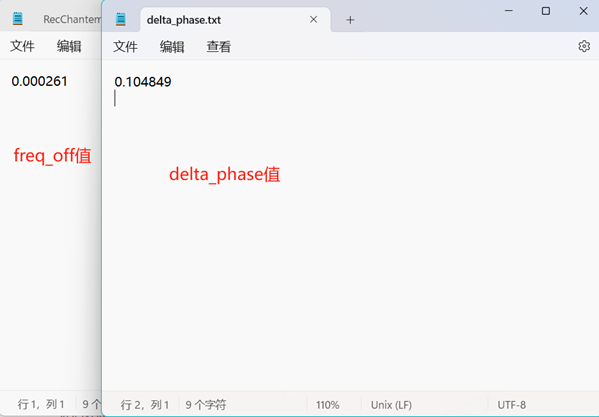Open 文件 menu in delta_phase window
Screen dimensions: 599x417
coord(125,47)
